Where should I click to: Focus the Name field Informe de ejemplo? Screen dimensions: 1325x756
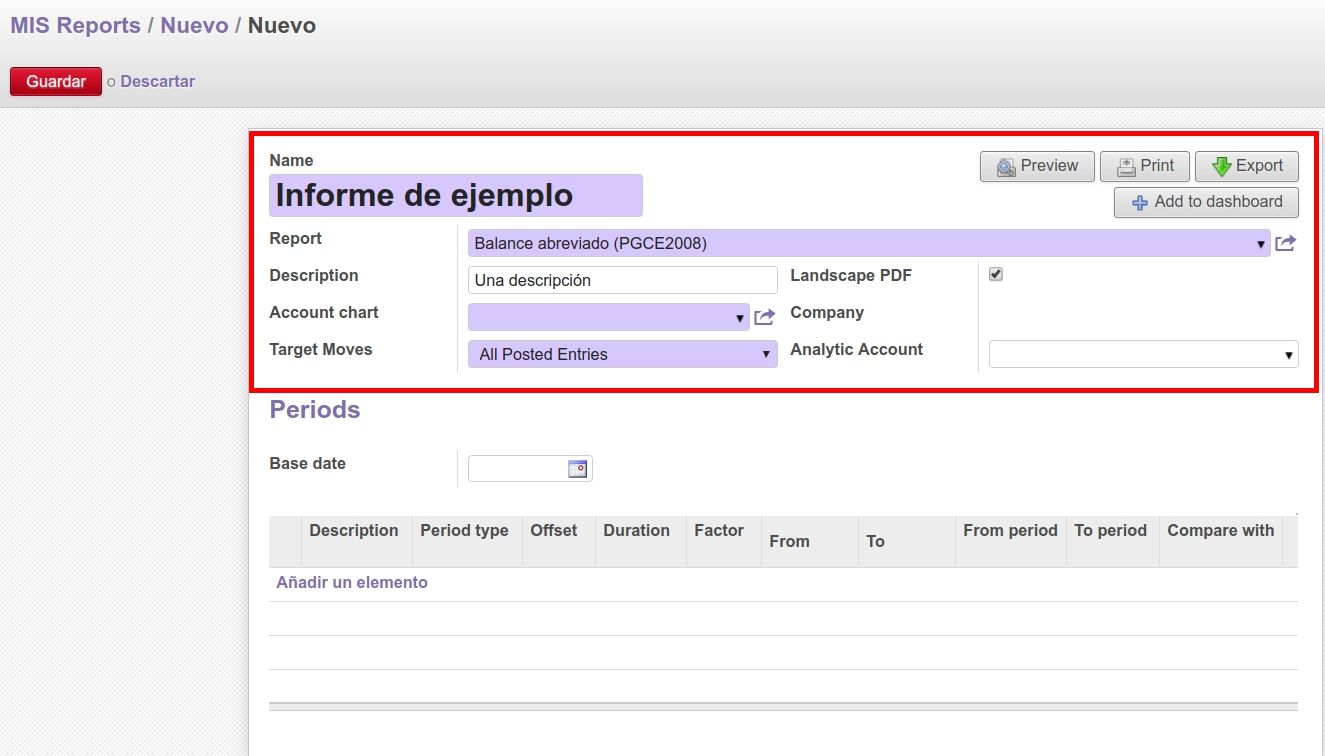pyautogui.click(x=455, y=195)
